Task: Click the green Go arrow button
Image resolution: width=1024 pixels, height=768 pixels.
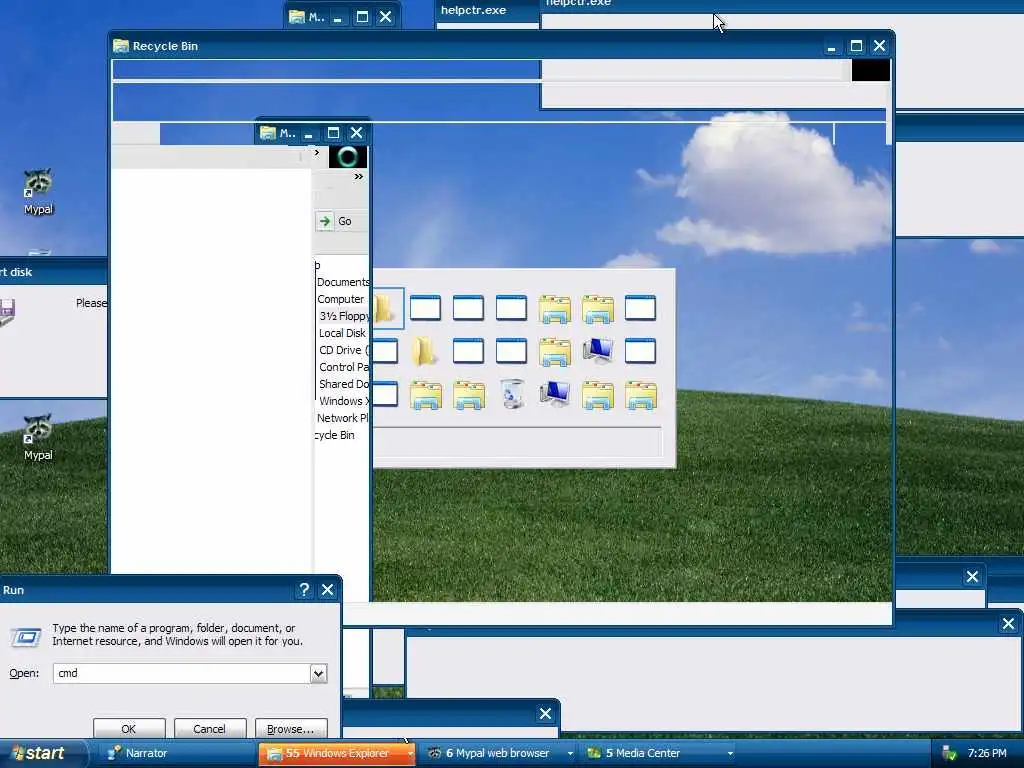Action: pyautogui.click(x=325, y=221)
